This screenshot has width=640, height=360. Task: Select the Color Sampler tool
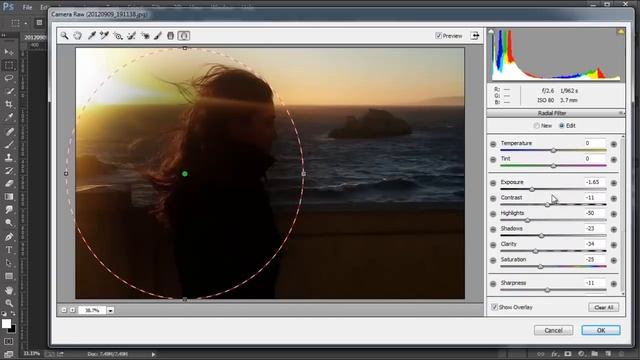[104, 36]
